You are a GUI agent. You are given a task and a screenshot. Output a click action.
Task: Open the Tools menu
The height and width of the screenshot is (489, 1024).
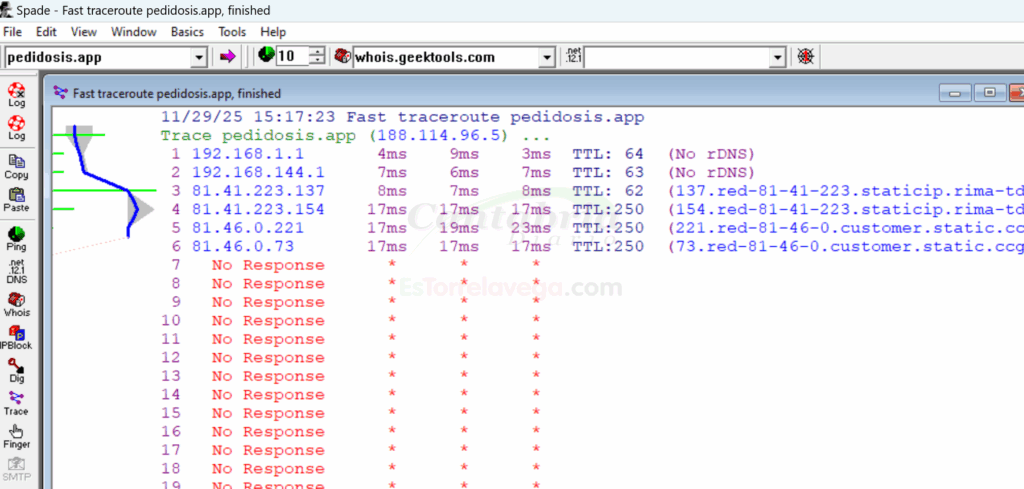[x=232, y=32]
